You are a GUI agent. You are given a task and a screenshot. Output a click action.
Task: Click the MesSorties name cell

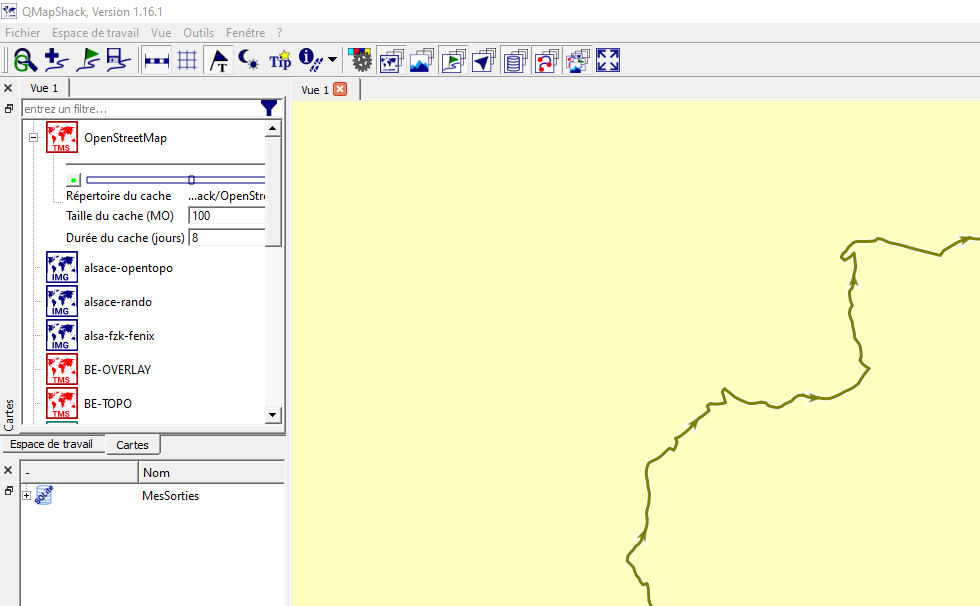pos(170,495)
